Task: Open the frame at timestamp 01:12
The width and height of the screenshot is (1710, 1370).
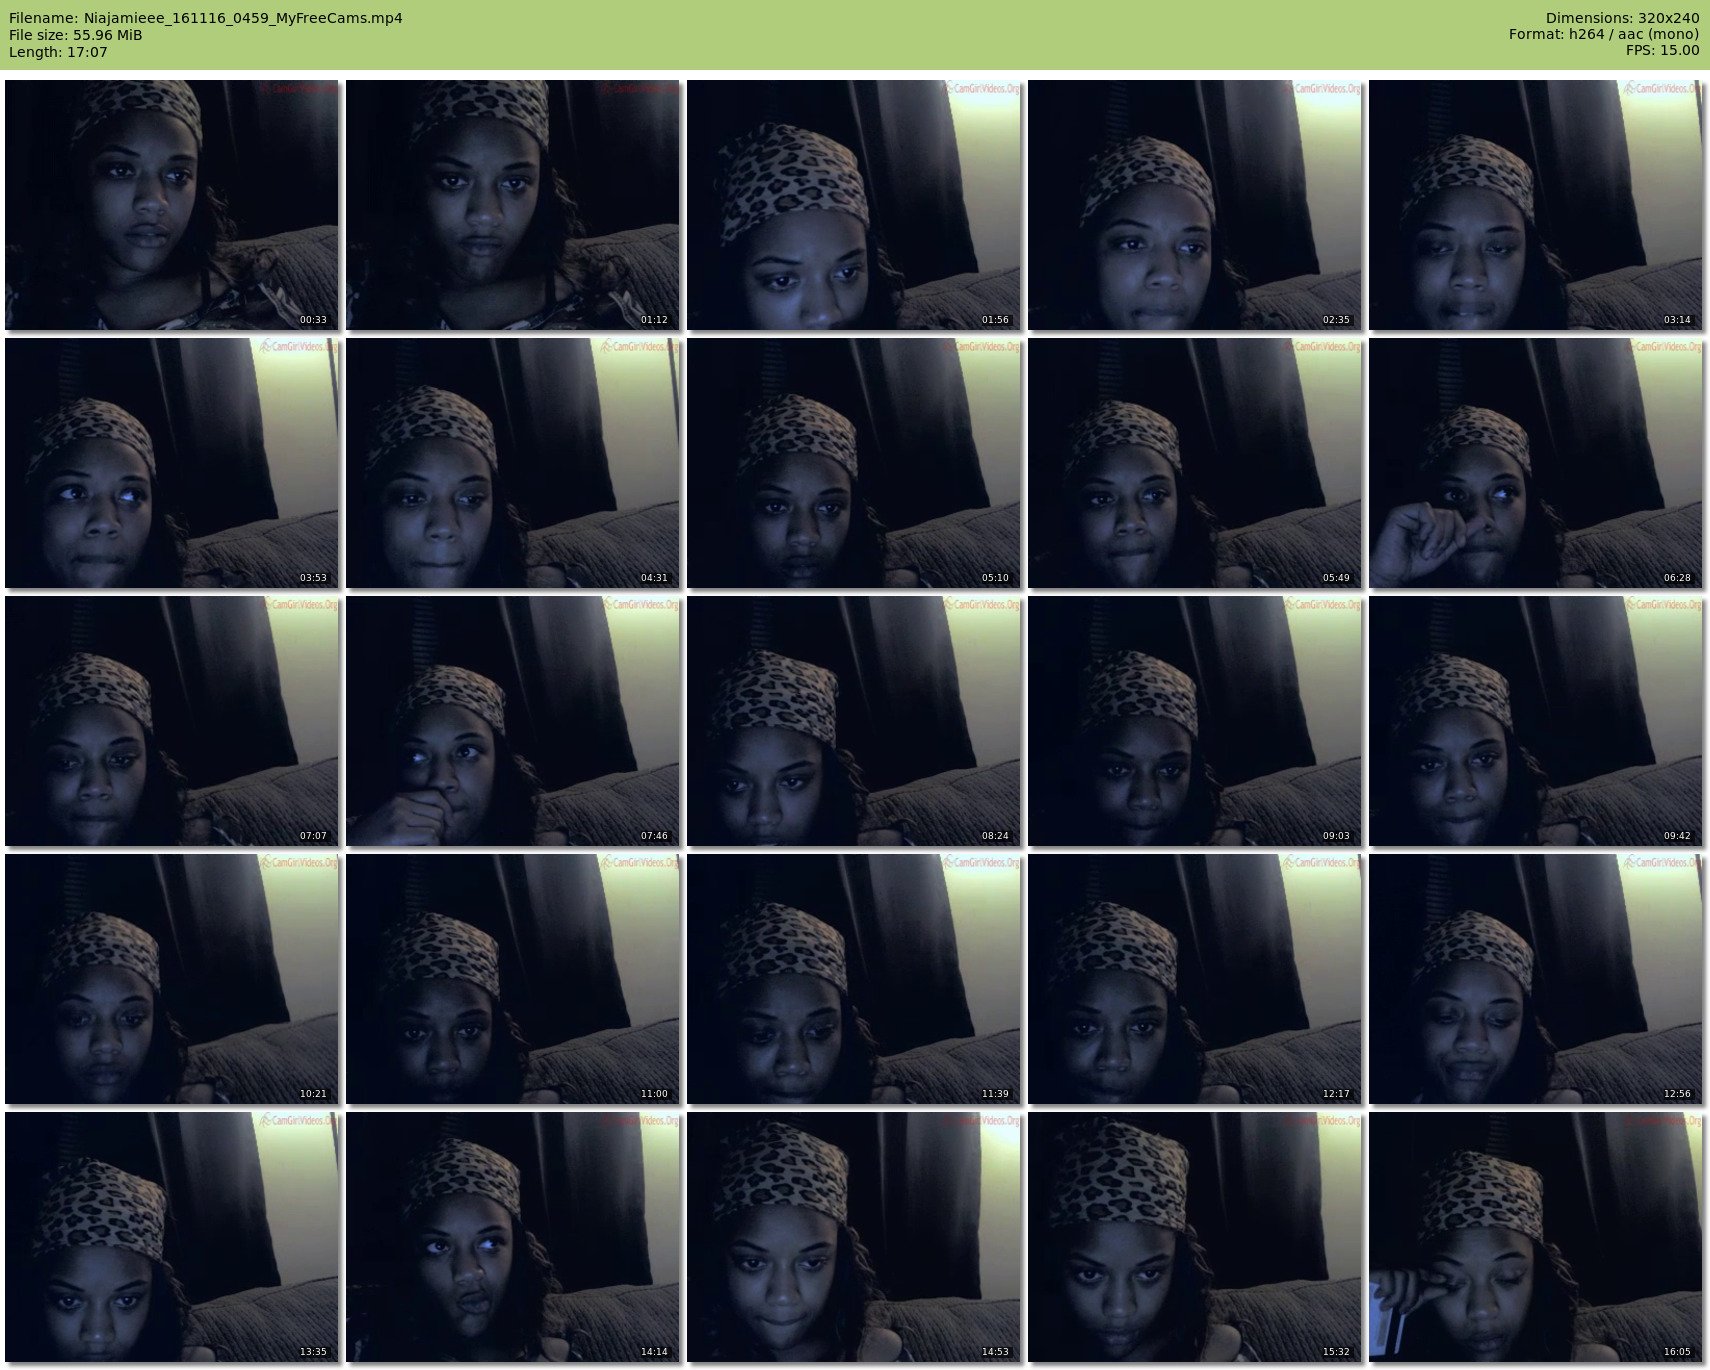Action: 512,205
